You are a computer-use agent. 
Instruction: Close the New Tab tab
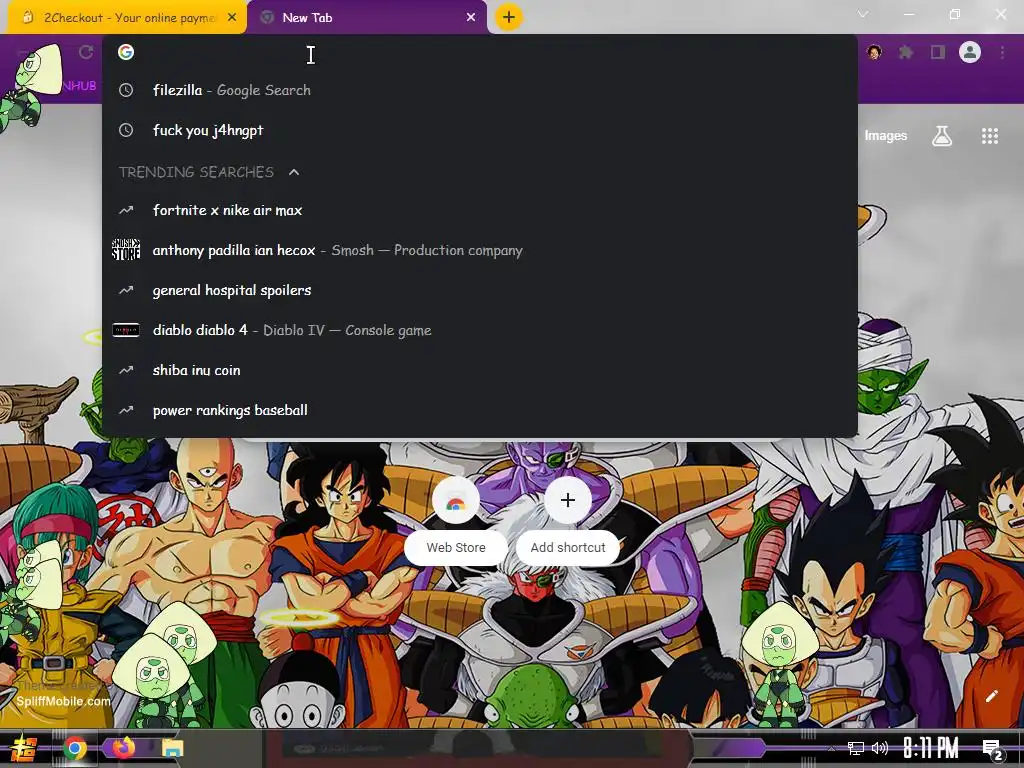[x=471, y=18]
